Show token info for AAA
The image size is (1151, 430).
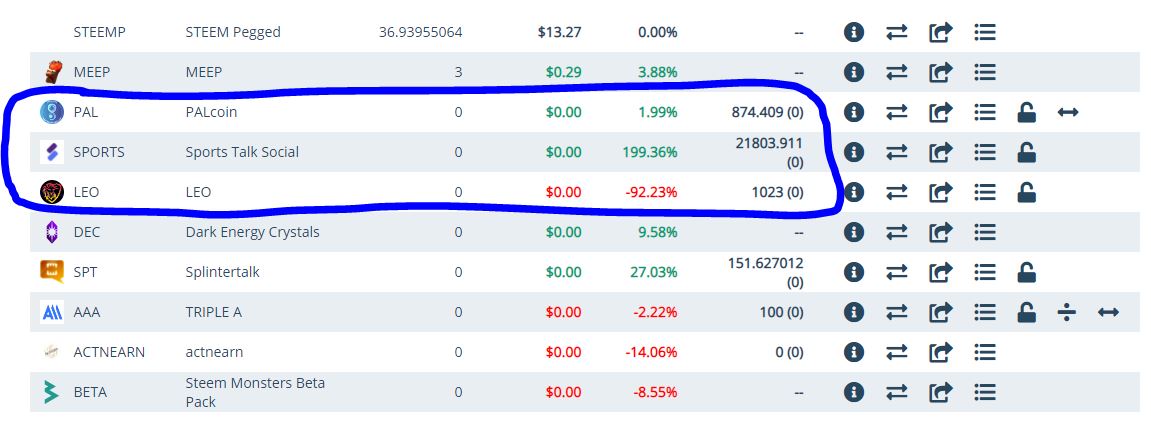pyautogui.click(x=853, y=312)
